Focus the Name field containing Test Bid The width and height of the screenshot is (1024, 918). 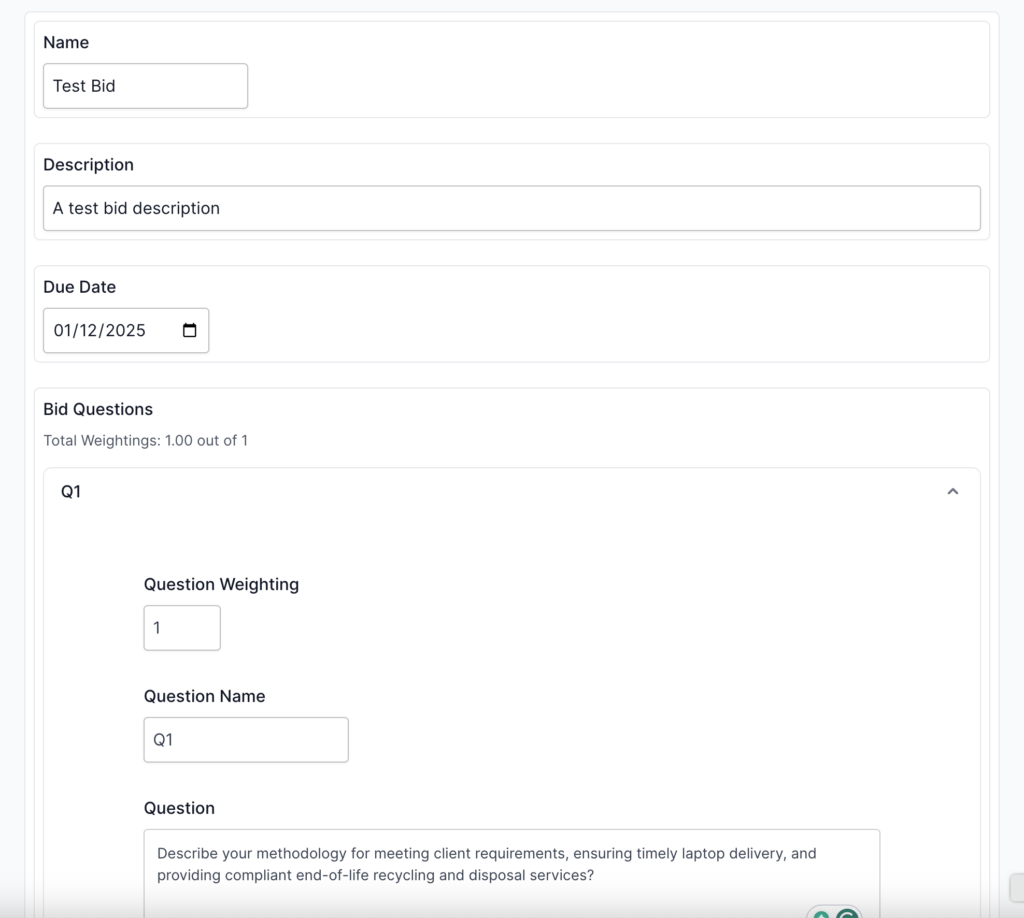pyautogui.click(x=145, y=86)
